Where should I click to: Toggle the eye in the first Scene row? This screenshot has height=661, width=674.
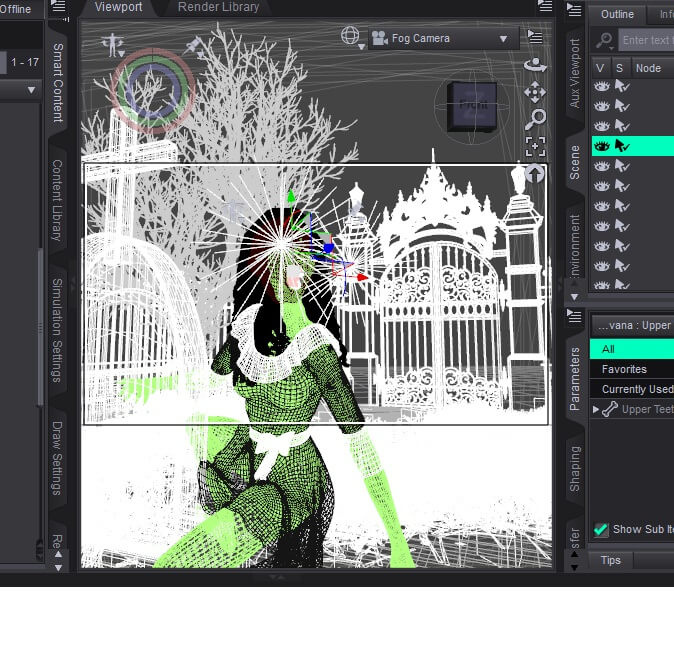tap(601, 86)
